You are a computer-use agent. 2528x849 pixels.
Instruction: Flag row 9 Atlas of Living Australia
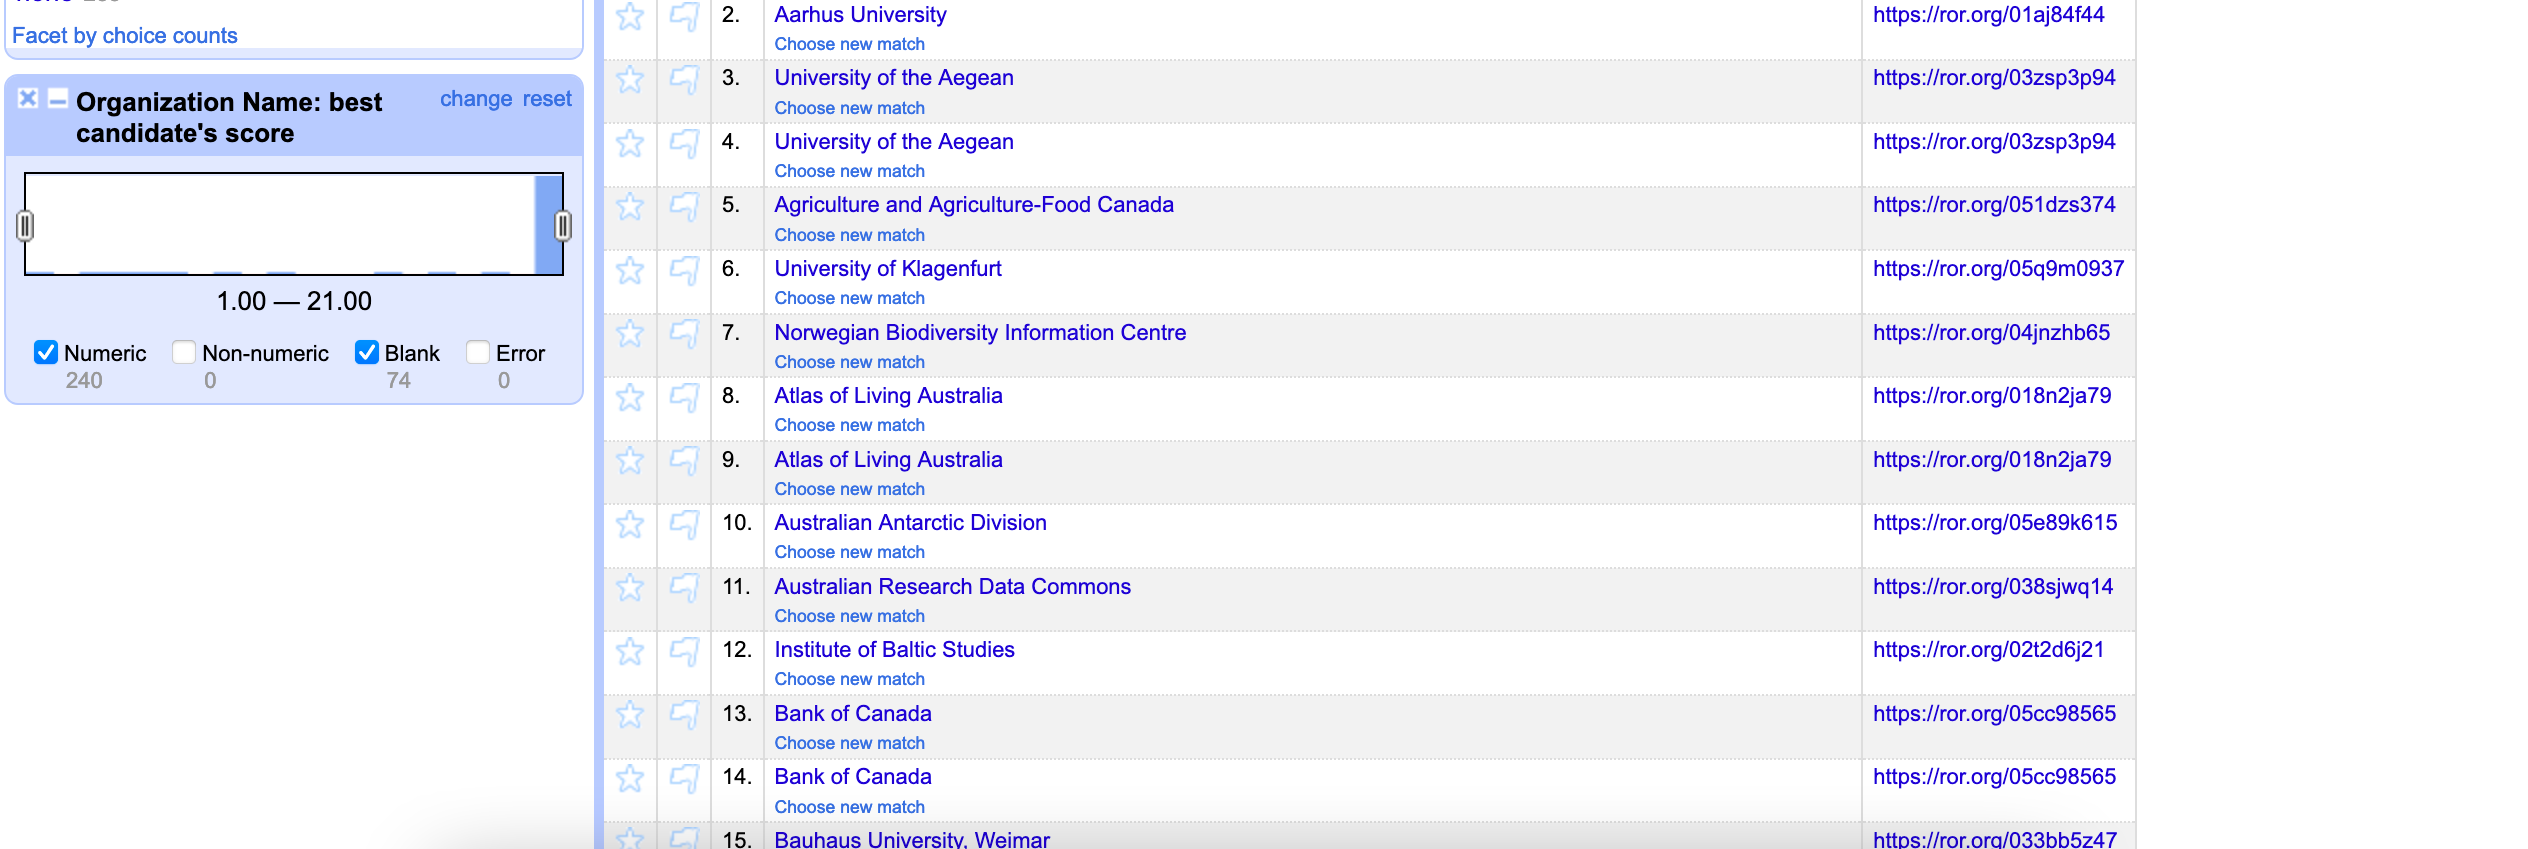684,460
